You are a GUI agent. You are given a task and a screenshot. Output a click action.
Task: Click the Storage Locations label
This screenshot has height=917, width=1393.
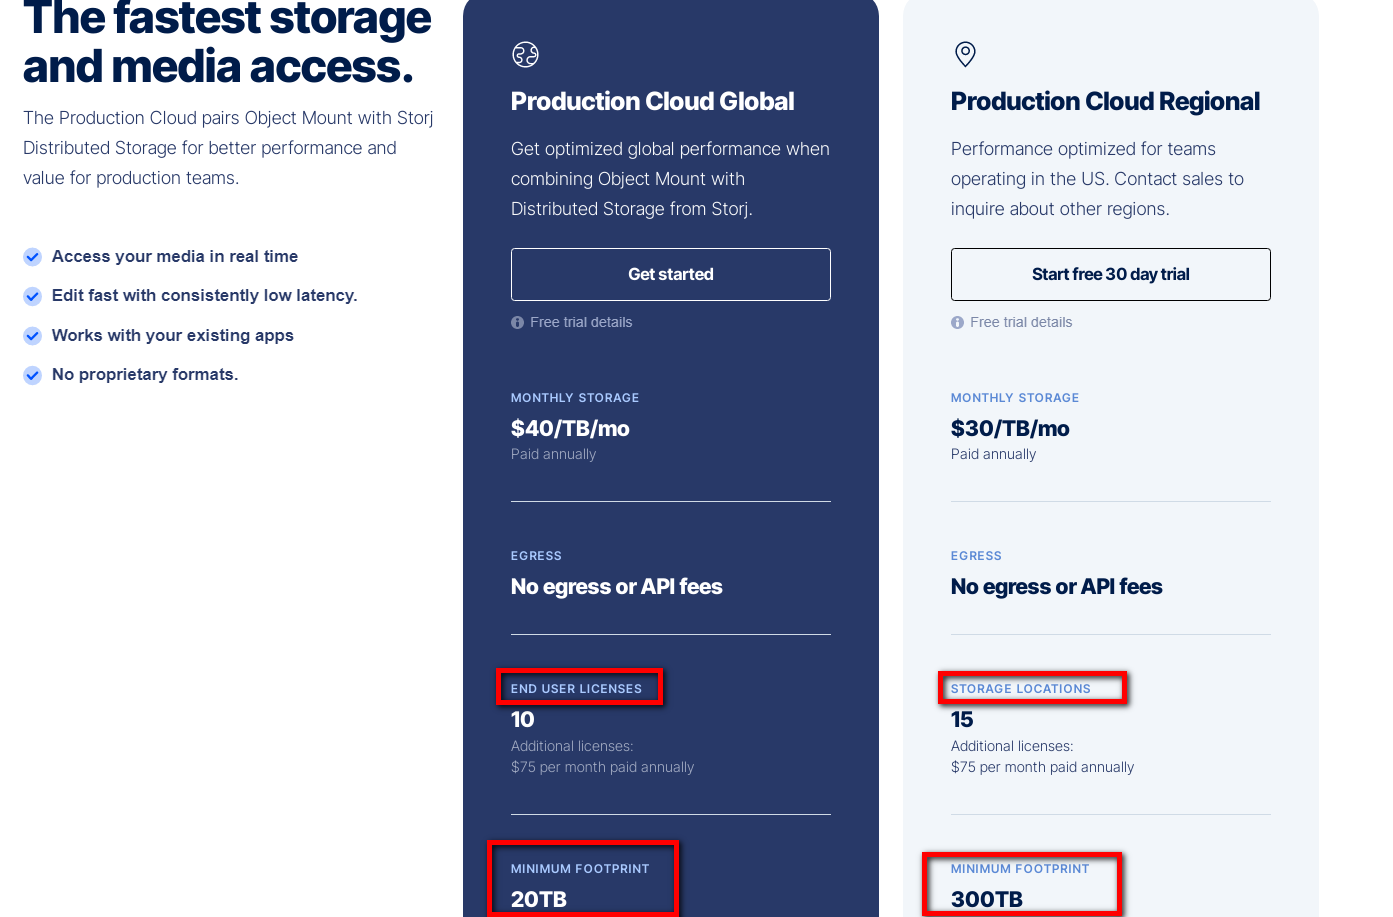tap(1020, 689)
